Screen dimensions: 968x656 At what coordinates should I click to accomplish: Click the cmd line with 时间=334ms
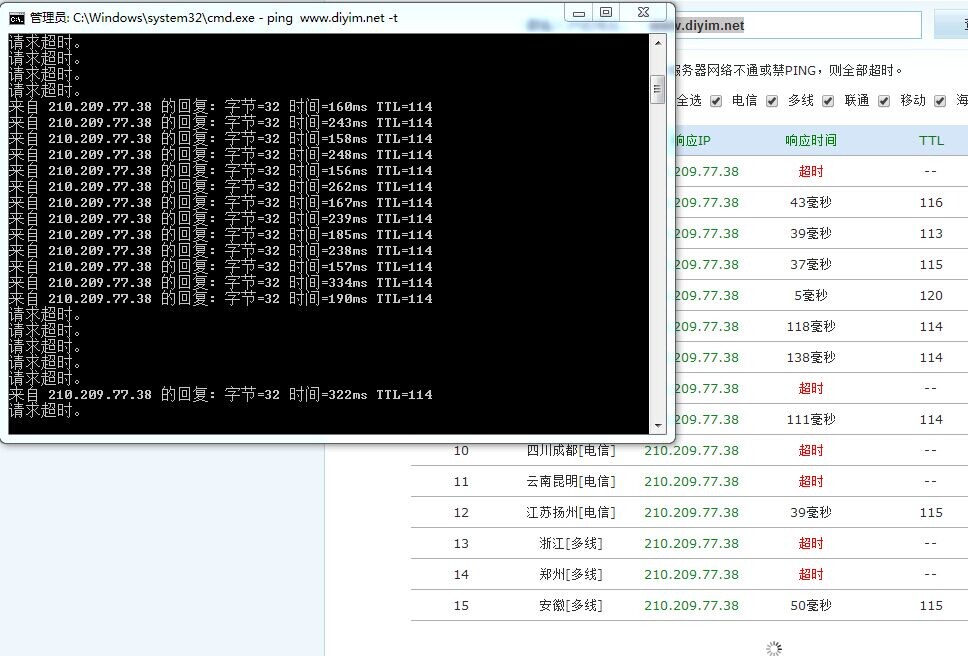220,283
